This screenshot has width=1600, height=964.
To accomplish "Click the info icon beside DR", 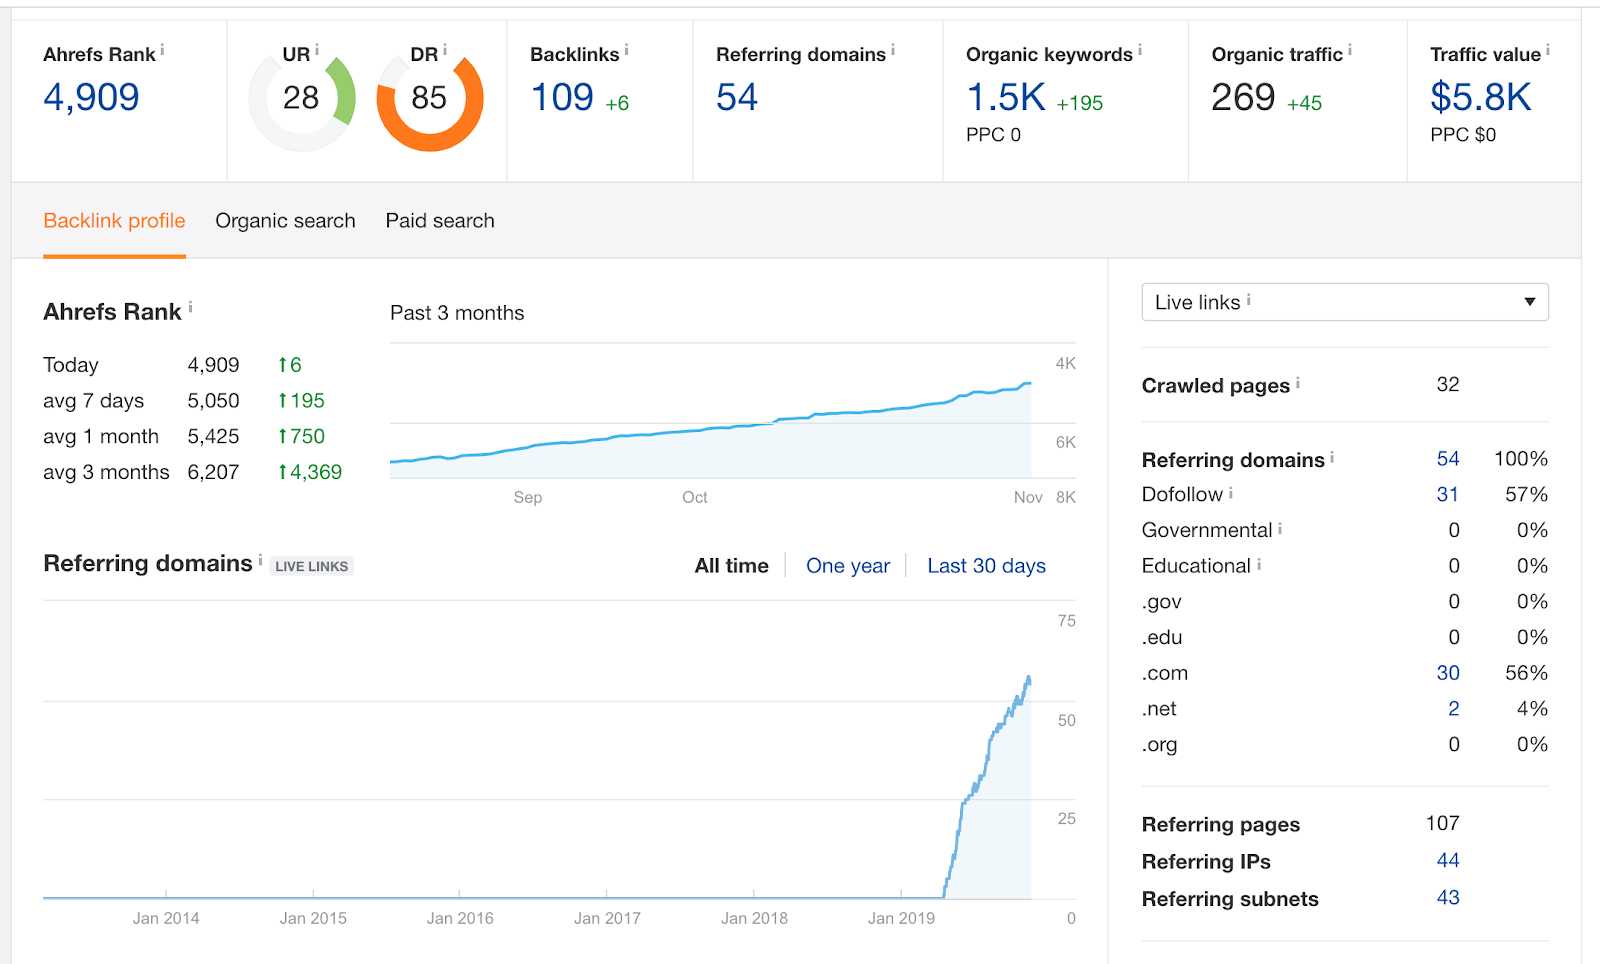I will tap(445, 49).
